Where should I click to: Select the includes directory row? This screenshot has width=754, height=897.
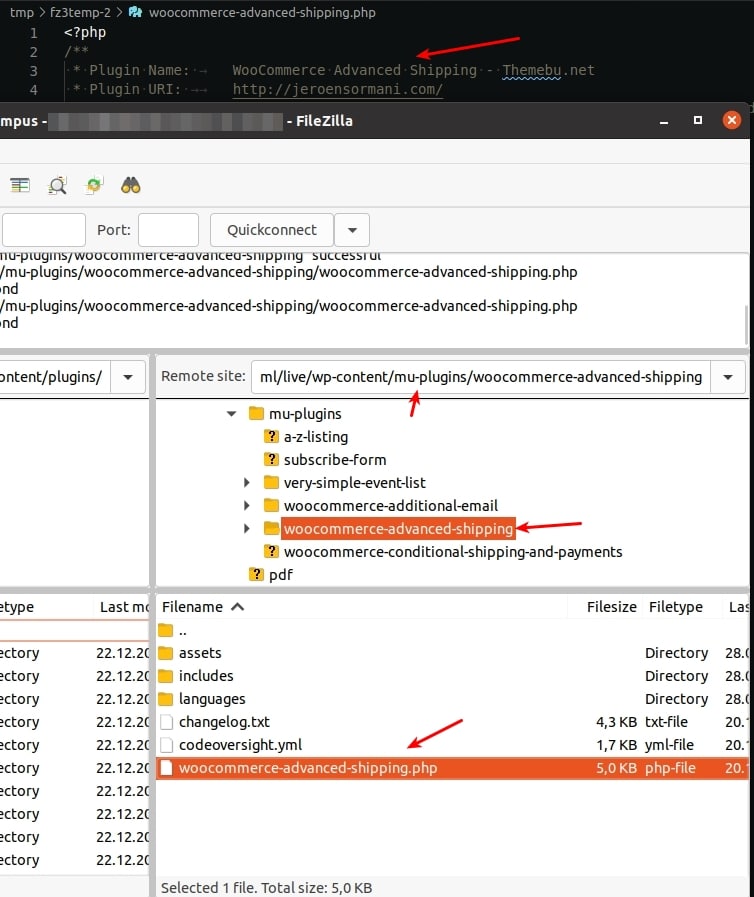[452, 676]
